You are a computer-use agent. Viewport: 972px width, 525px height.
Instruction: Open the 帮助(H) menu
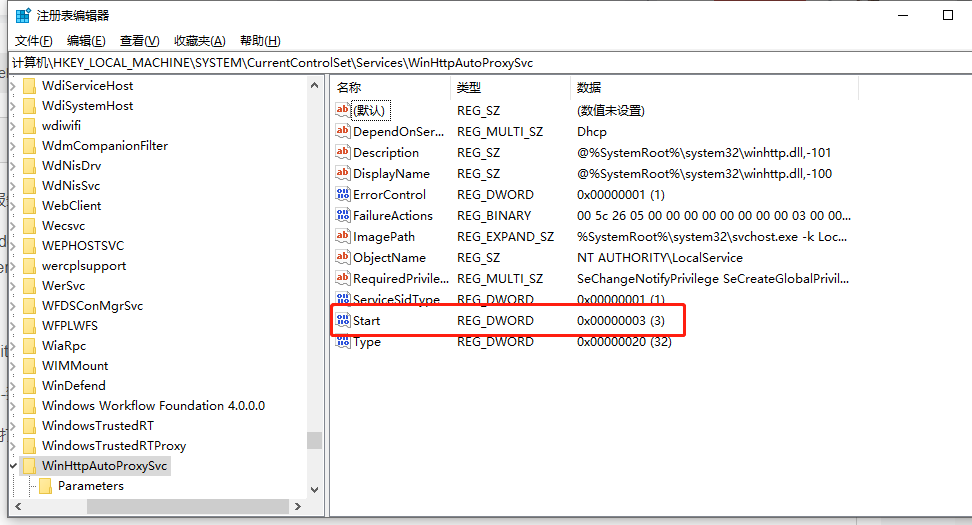coord(260,41)
